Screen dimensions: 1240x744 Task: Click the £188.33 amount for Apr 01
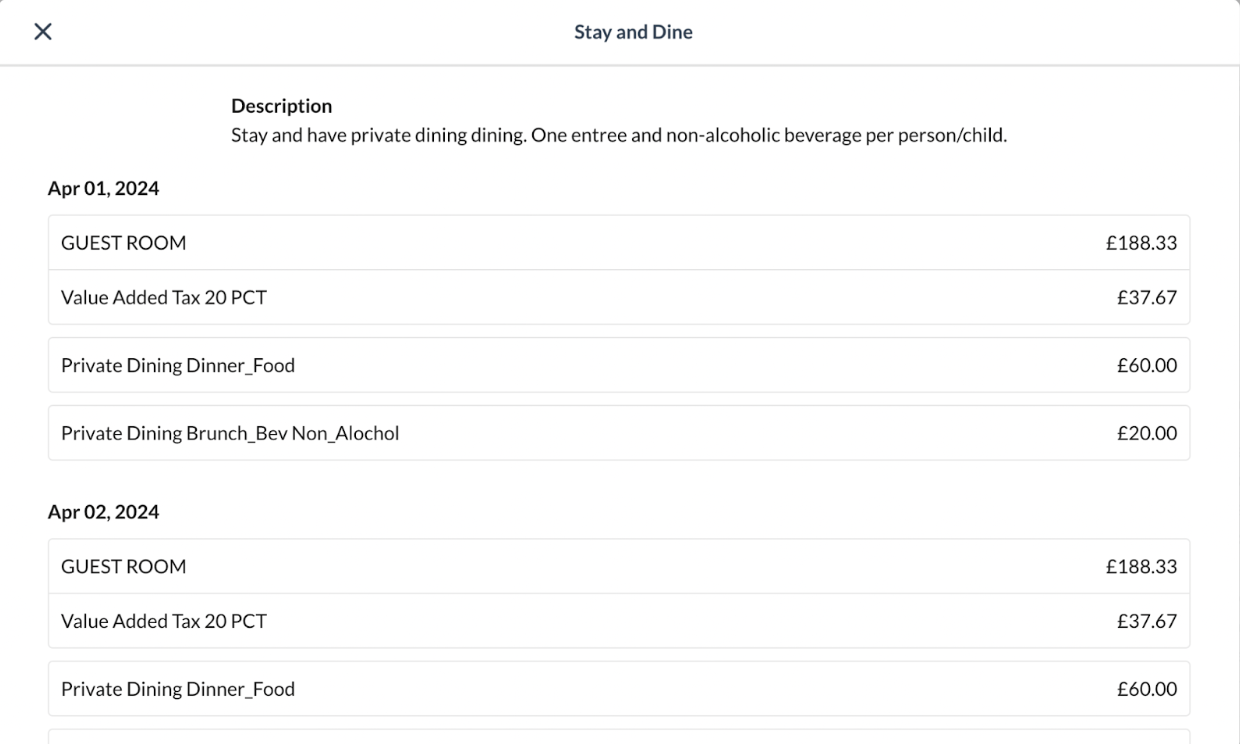[x=1140, y=243]
